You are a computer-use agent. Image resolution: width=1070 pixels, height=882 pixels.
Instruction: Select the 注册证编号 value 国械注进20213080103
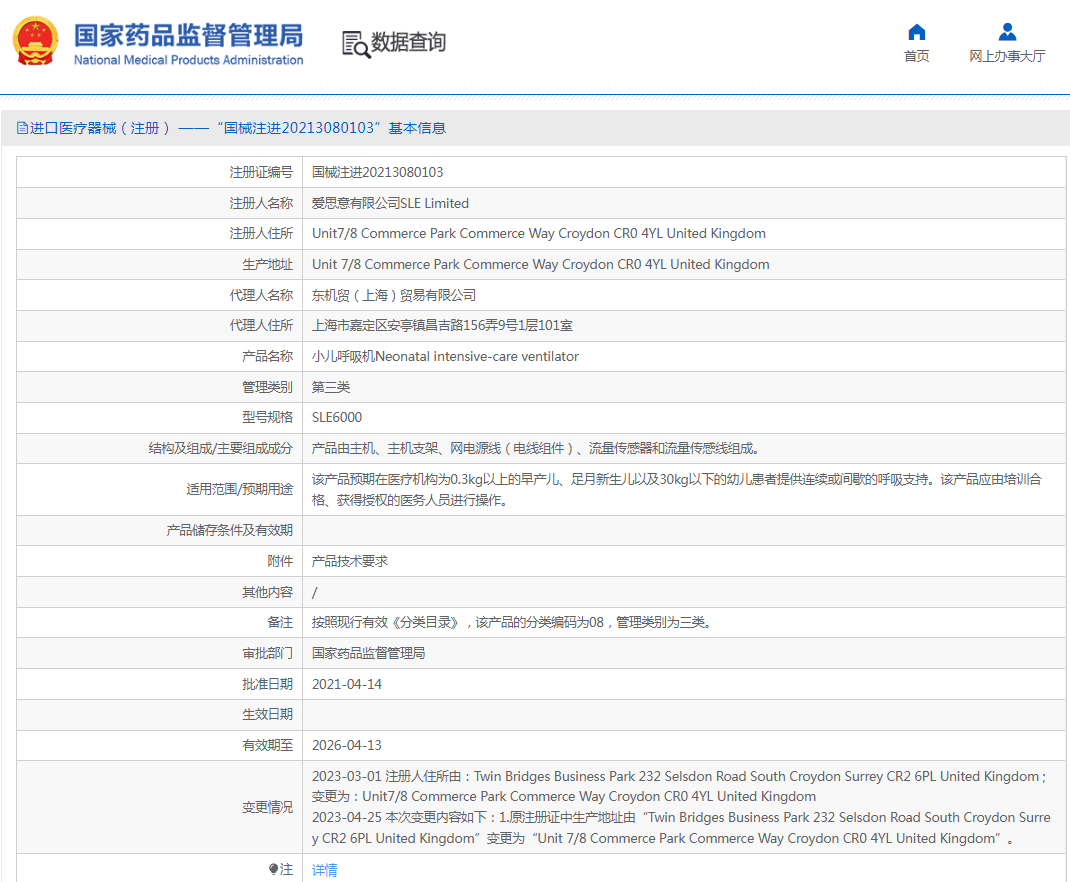tap(377, 172)
